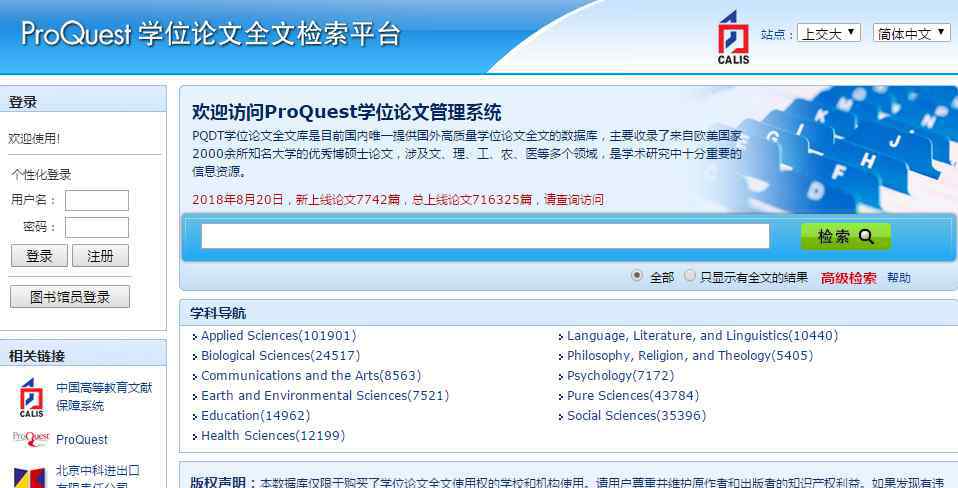This screenshot has height=488, width=958.
Task: Click the green 检索 search button
Action: [x=846, y=236]
